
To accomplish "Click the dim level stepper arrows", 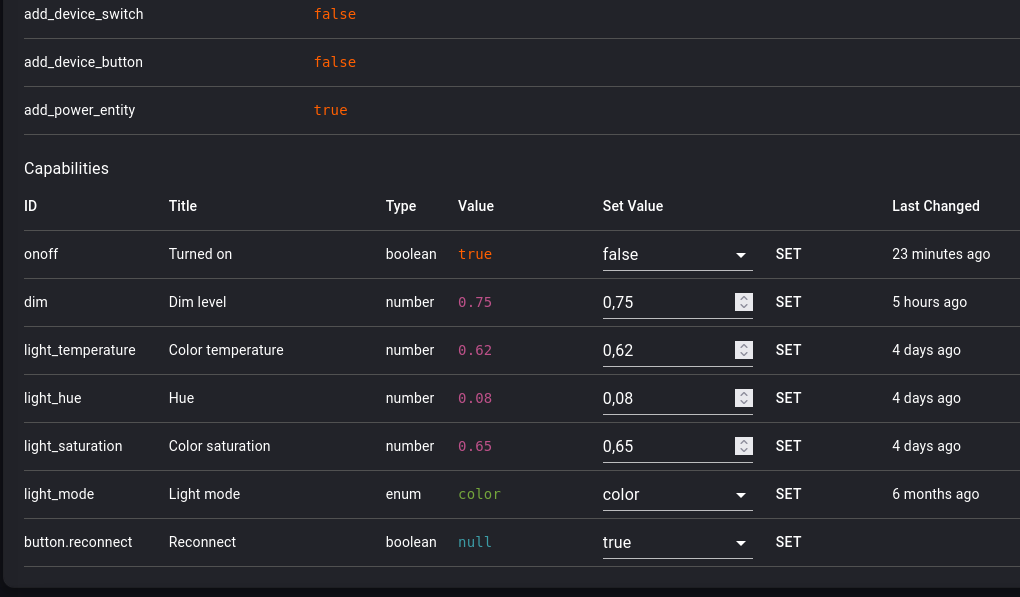I will pos(743,303).
